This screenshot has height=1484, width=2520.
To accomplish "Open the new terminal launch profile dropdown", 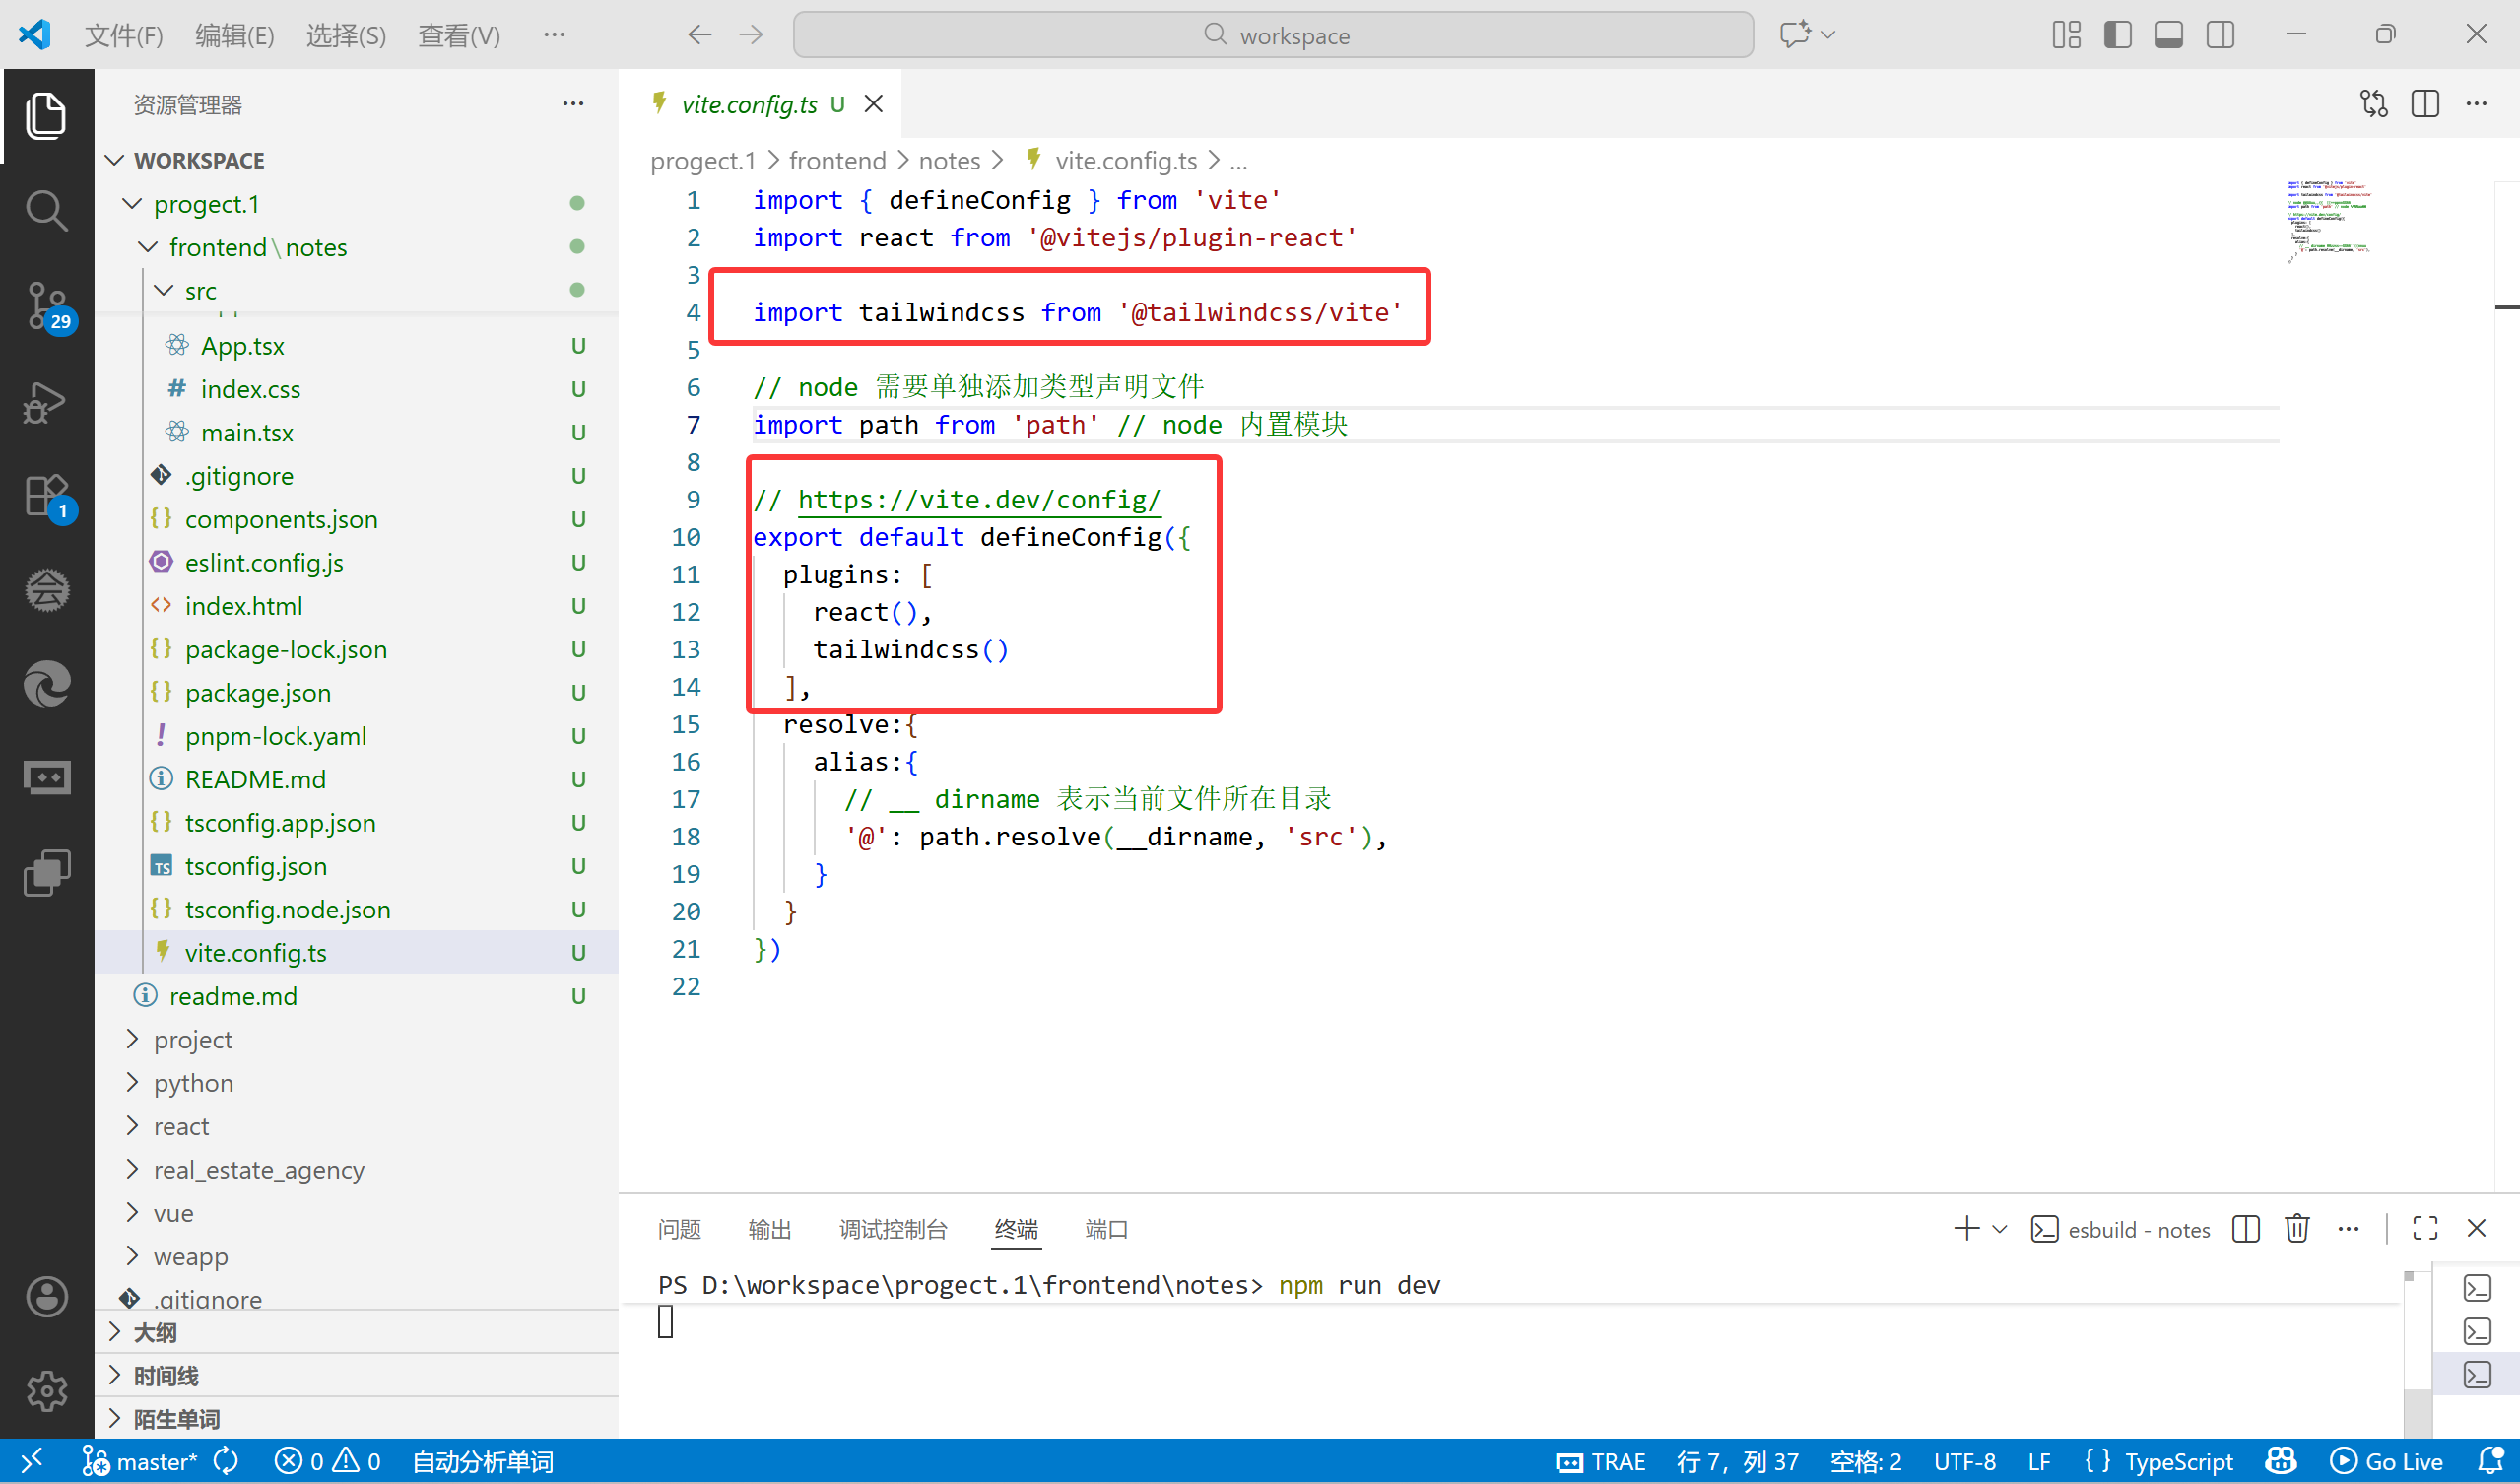I will (1999, 1229).
